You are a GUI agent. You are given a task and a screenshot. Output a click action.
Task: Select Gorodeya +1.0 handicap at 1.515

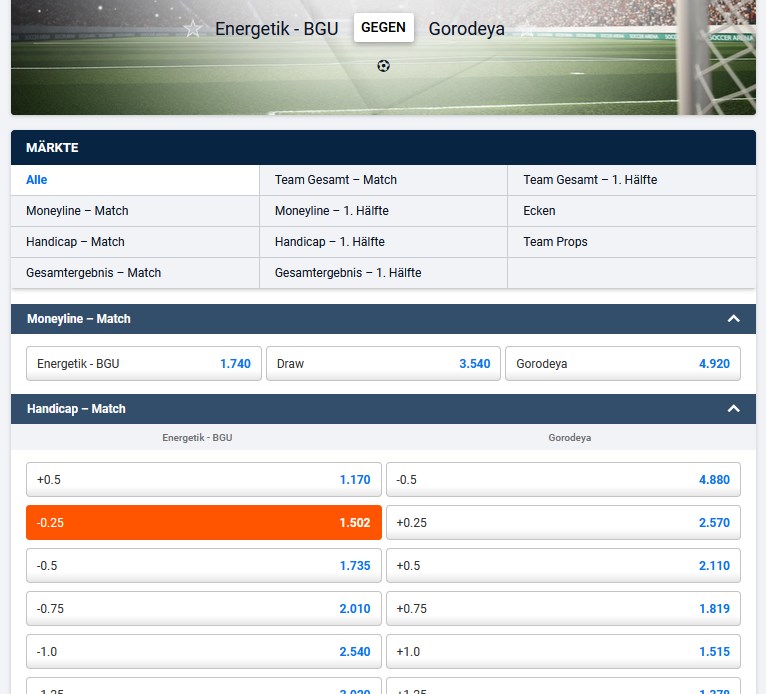(563, 652)
